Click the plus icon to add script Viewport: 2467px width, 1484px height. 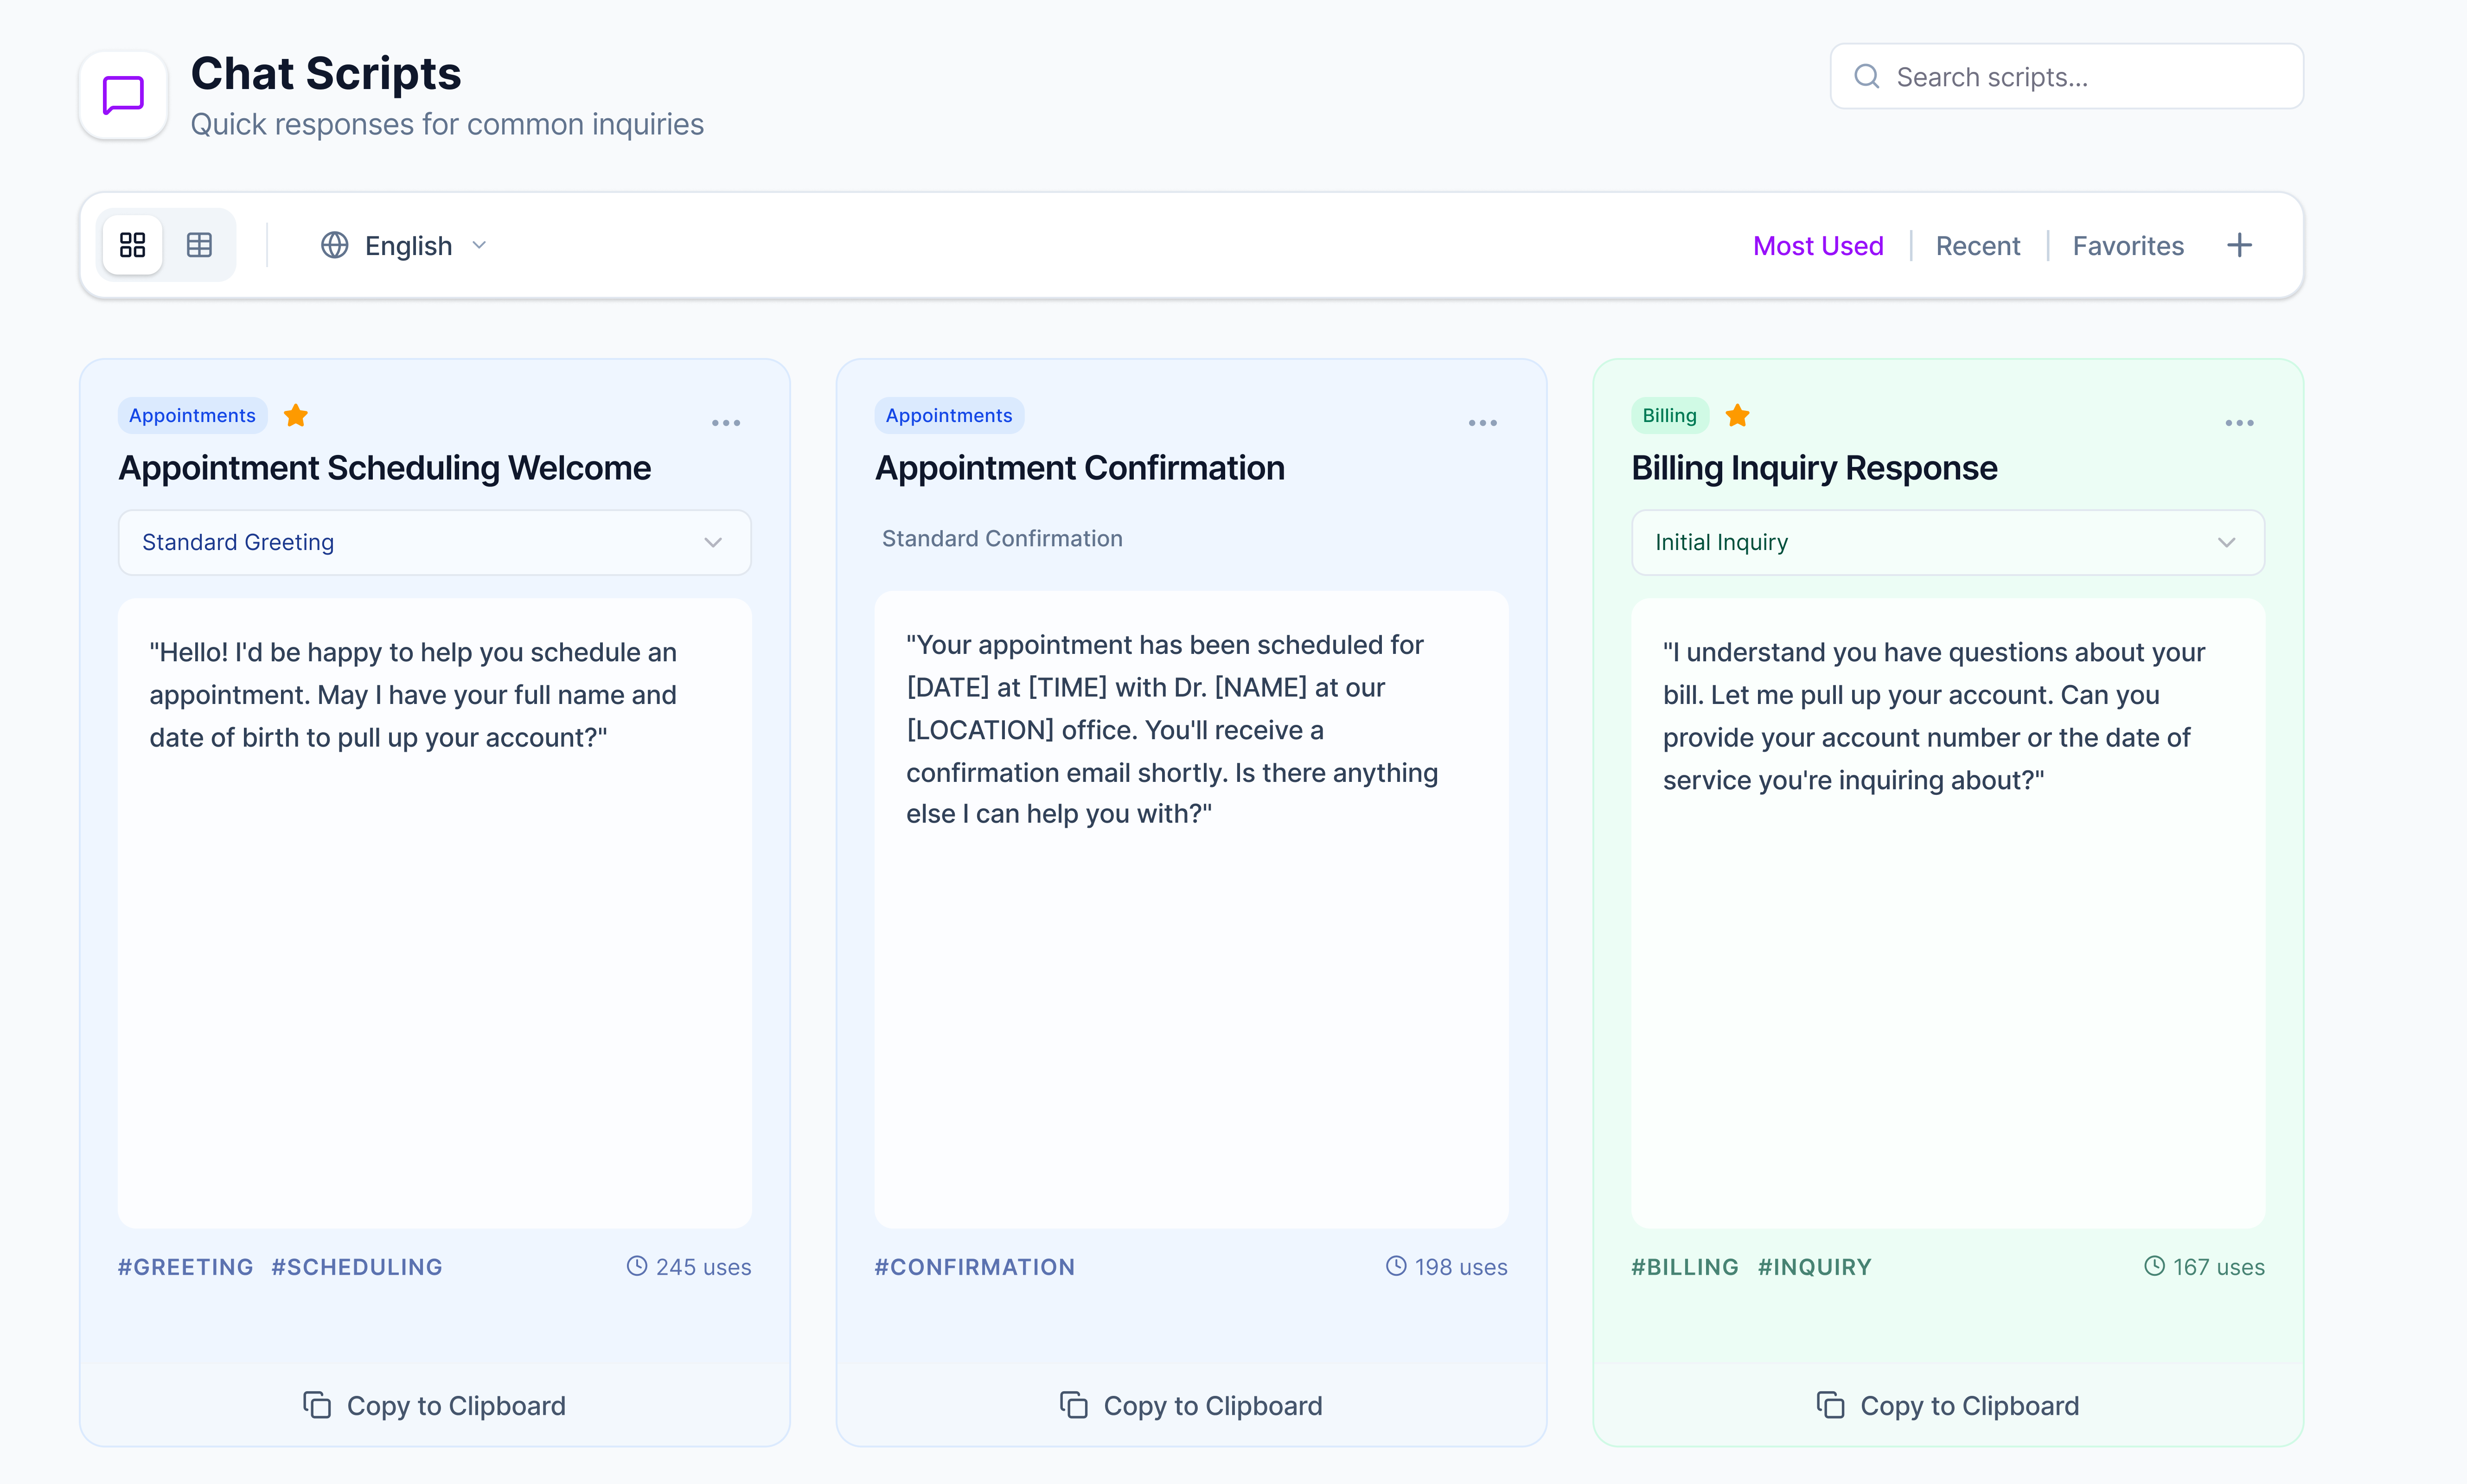[2239, 246]
